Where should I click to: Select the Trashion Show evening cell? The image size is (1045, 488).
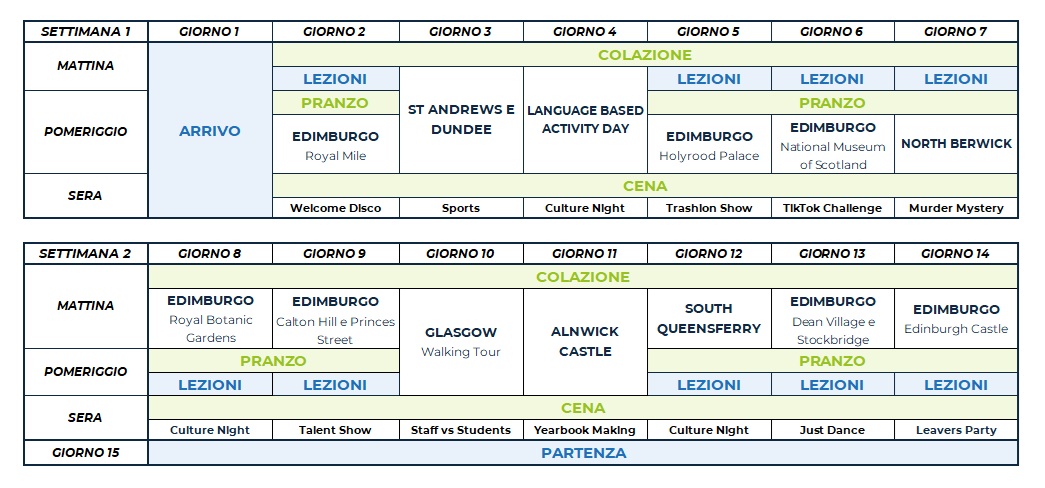coord(709,208)
